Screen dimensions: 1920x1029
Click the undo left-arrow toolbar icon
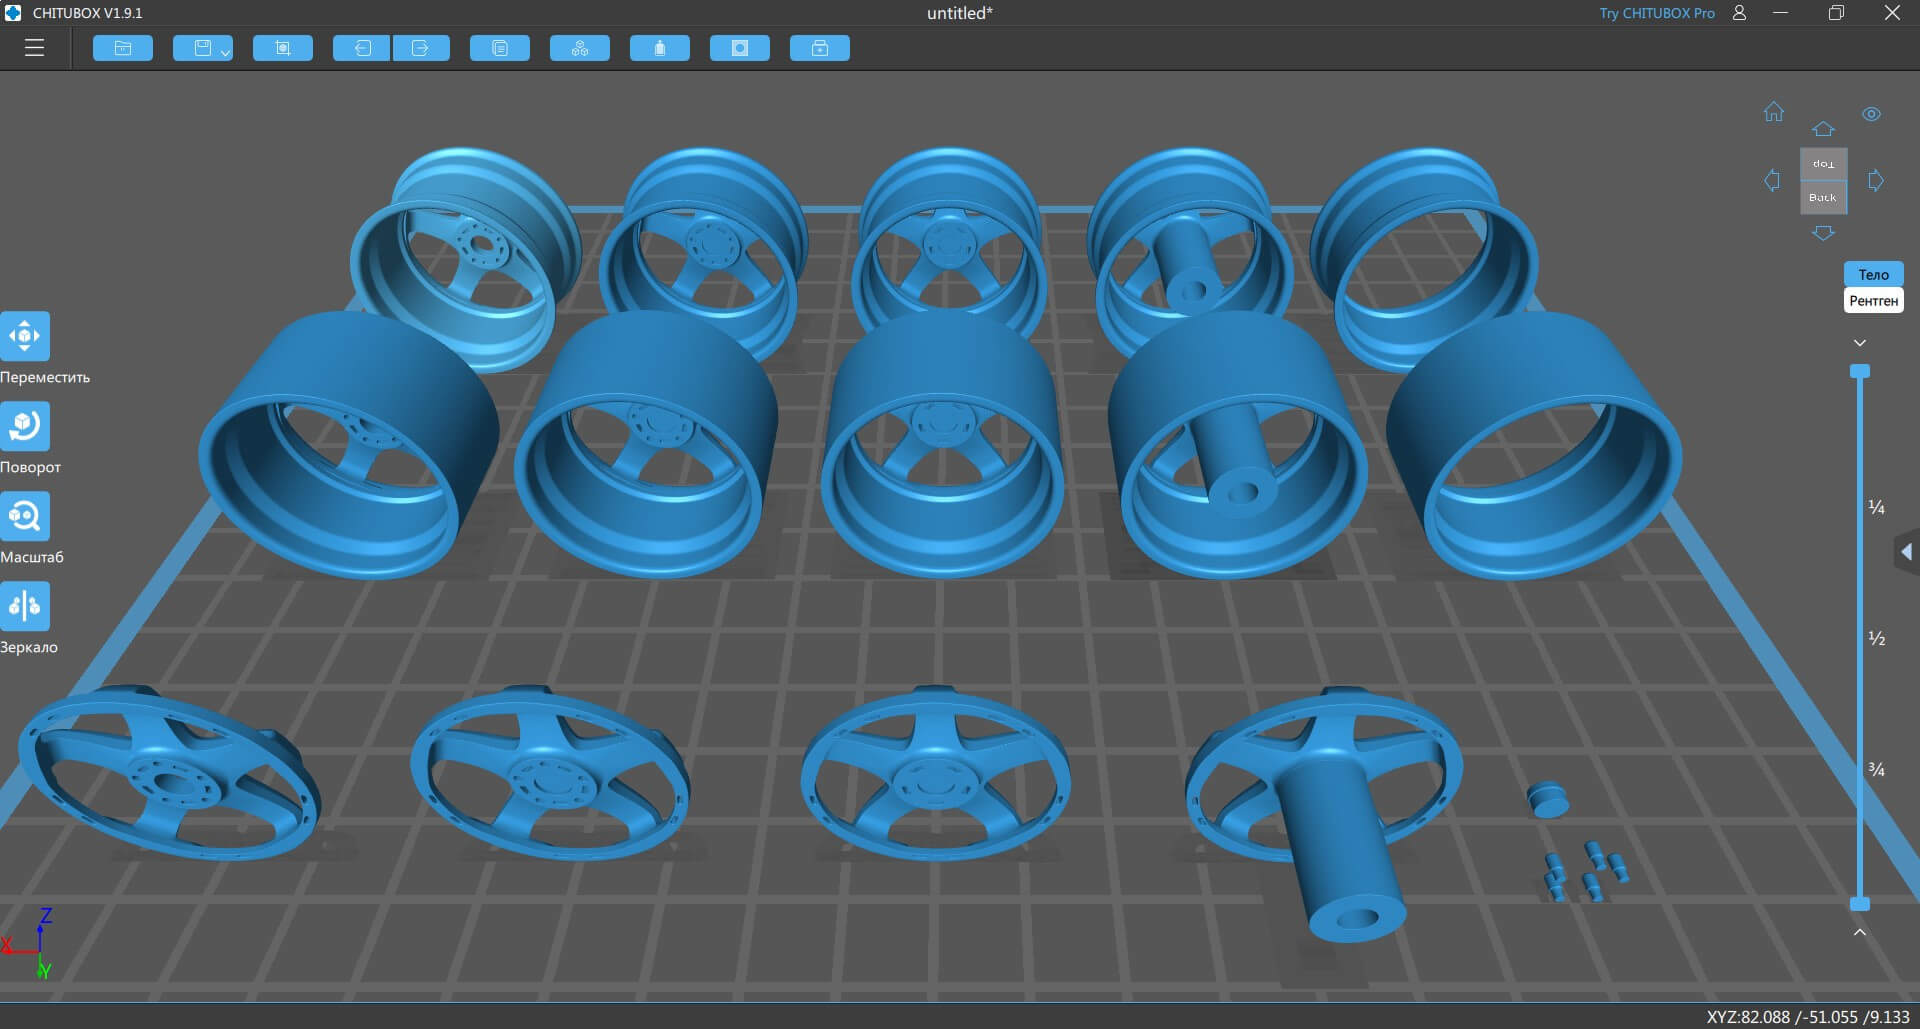361,48
